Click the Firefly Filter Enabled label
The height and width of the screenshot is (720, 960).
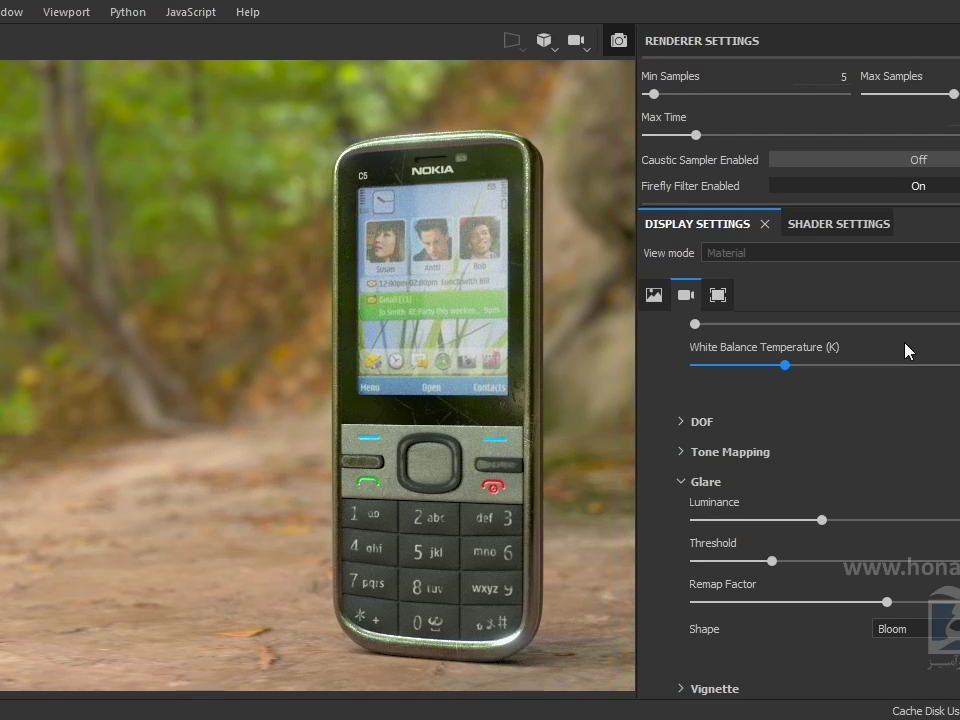point(690,186)
